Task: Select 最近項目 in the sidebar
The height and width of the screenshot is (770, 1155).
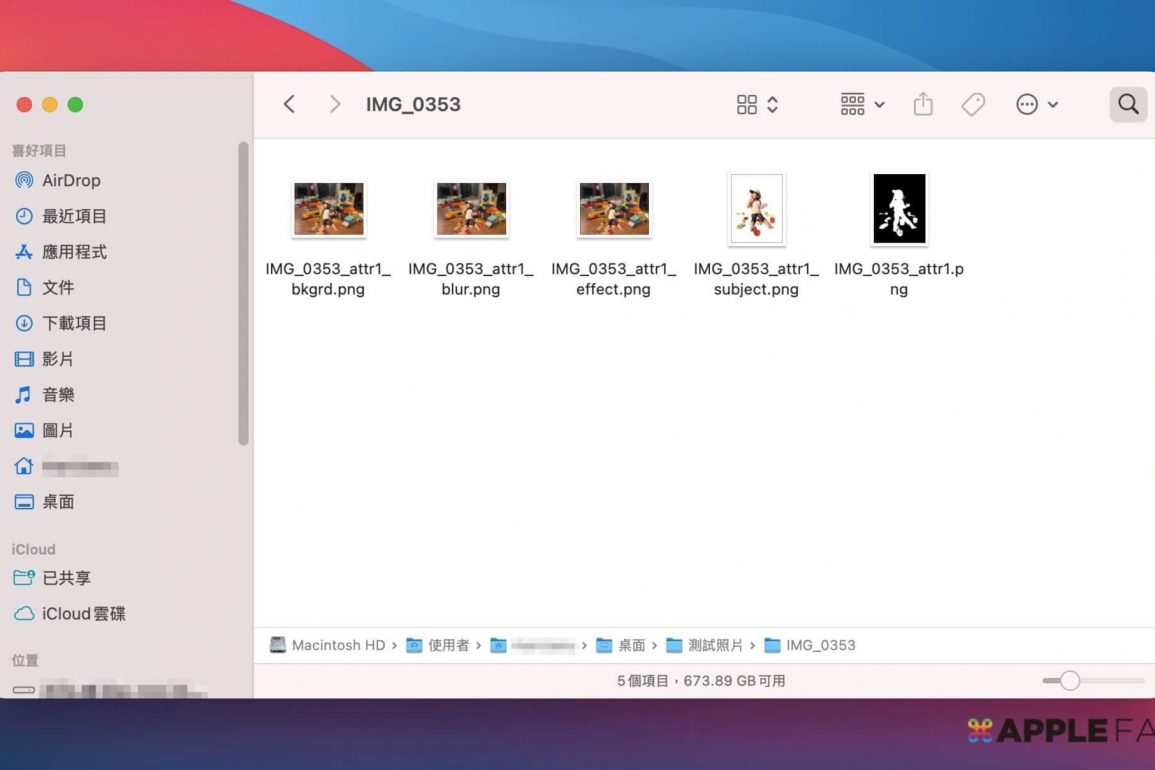Action: click(73, 216)
